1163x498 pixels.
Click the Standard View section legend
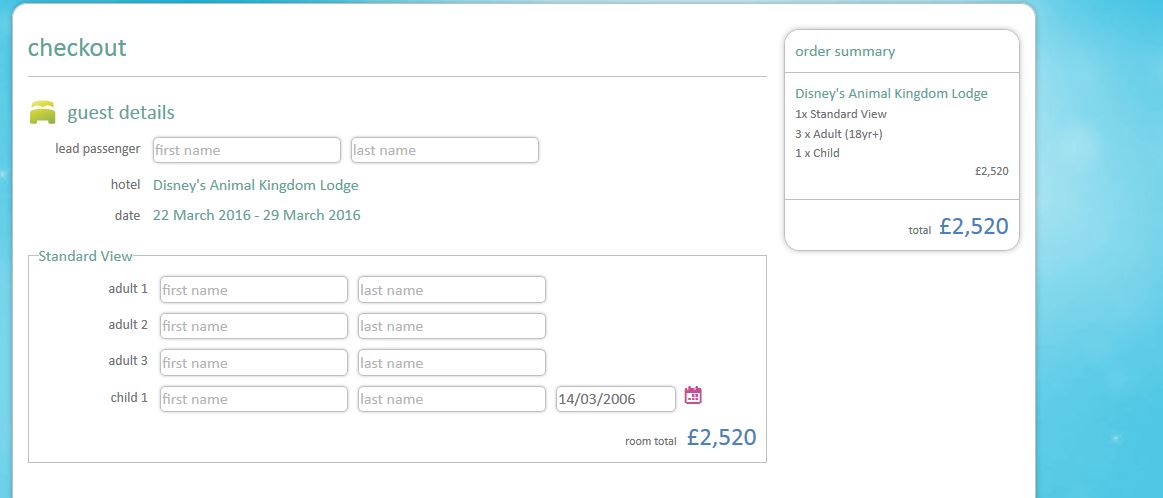click(x=85, y=256)
